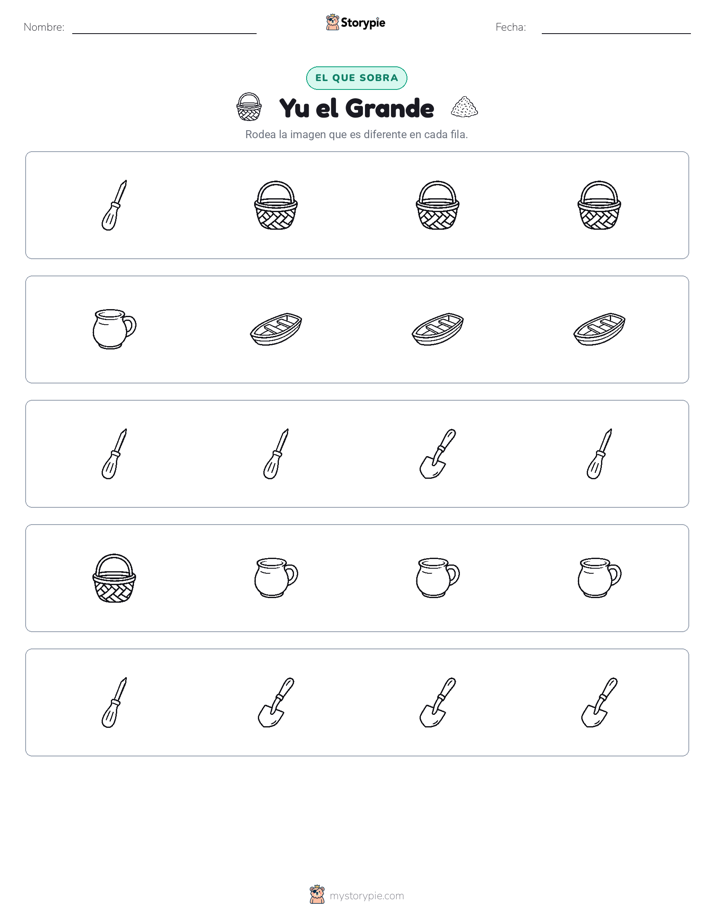Click the woven basket in fourth row
Image resolution: width=714 pixels, height=924 pixels.
[x=114, y=578]
